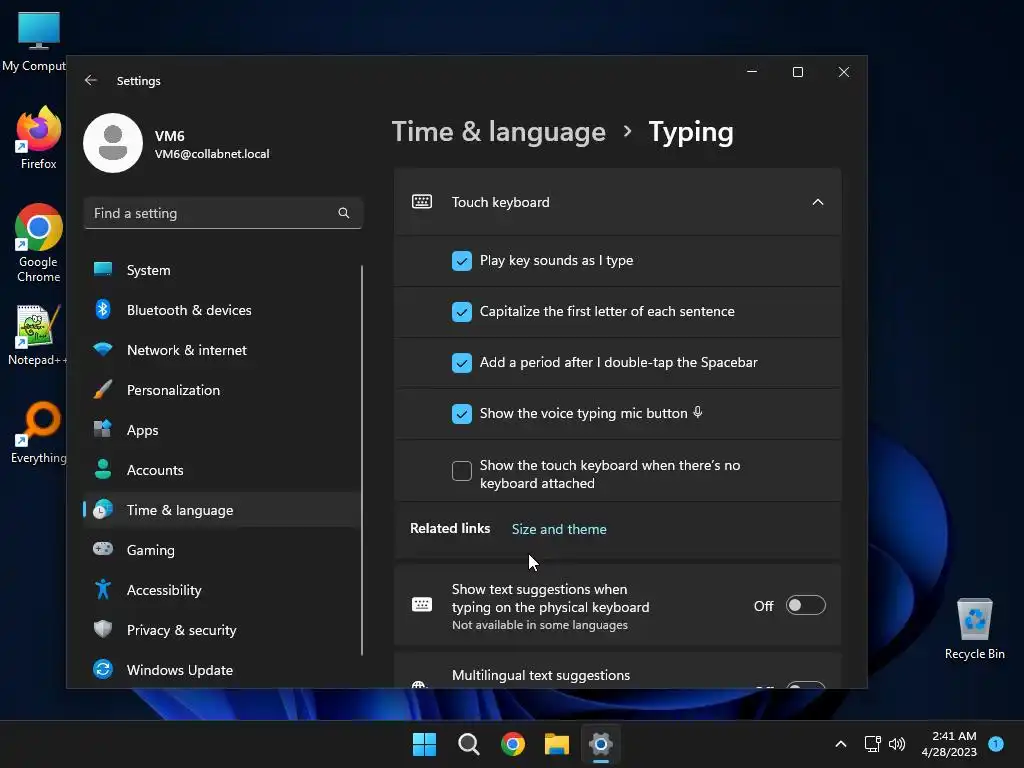
Task: Select Gaming in the sidebar
Action: coord(222,549)
